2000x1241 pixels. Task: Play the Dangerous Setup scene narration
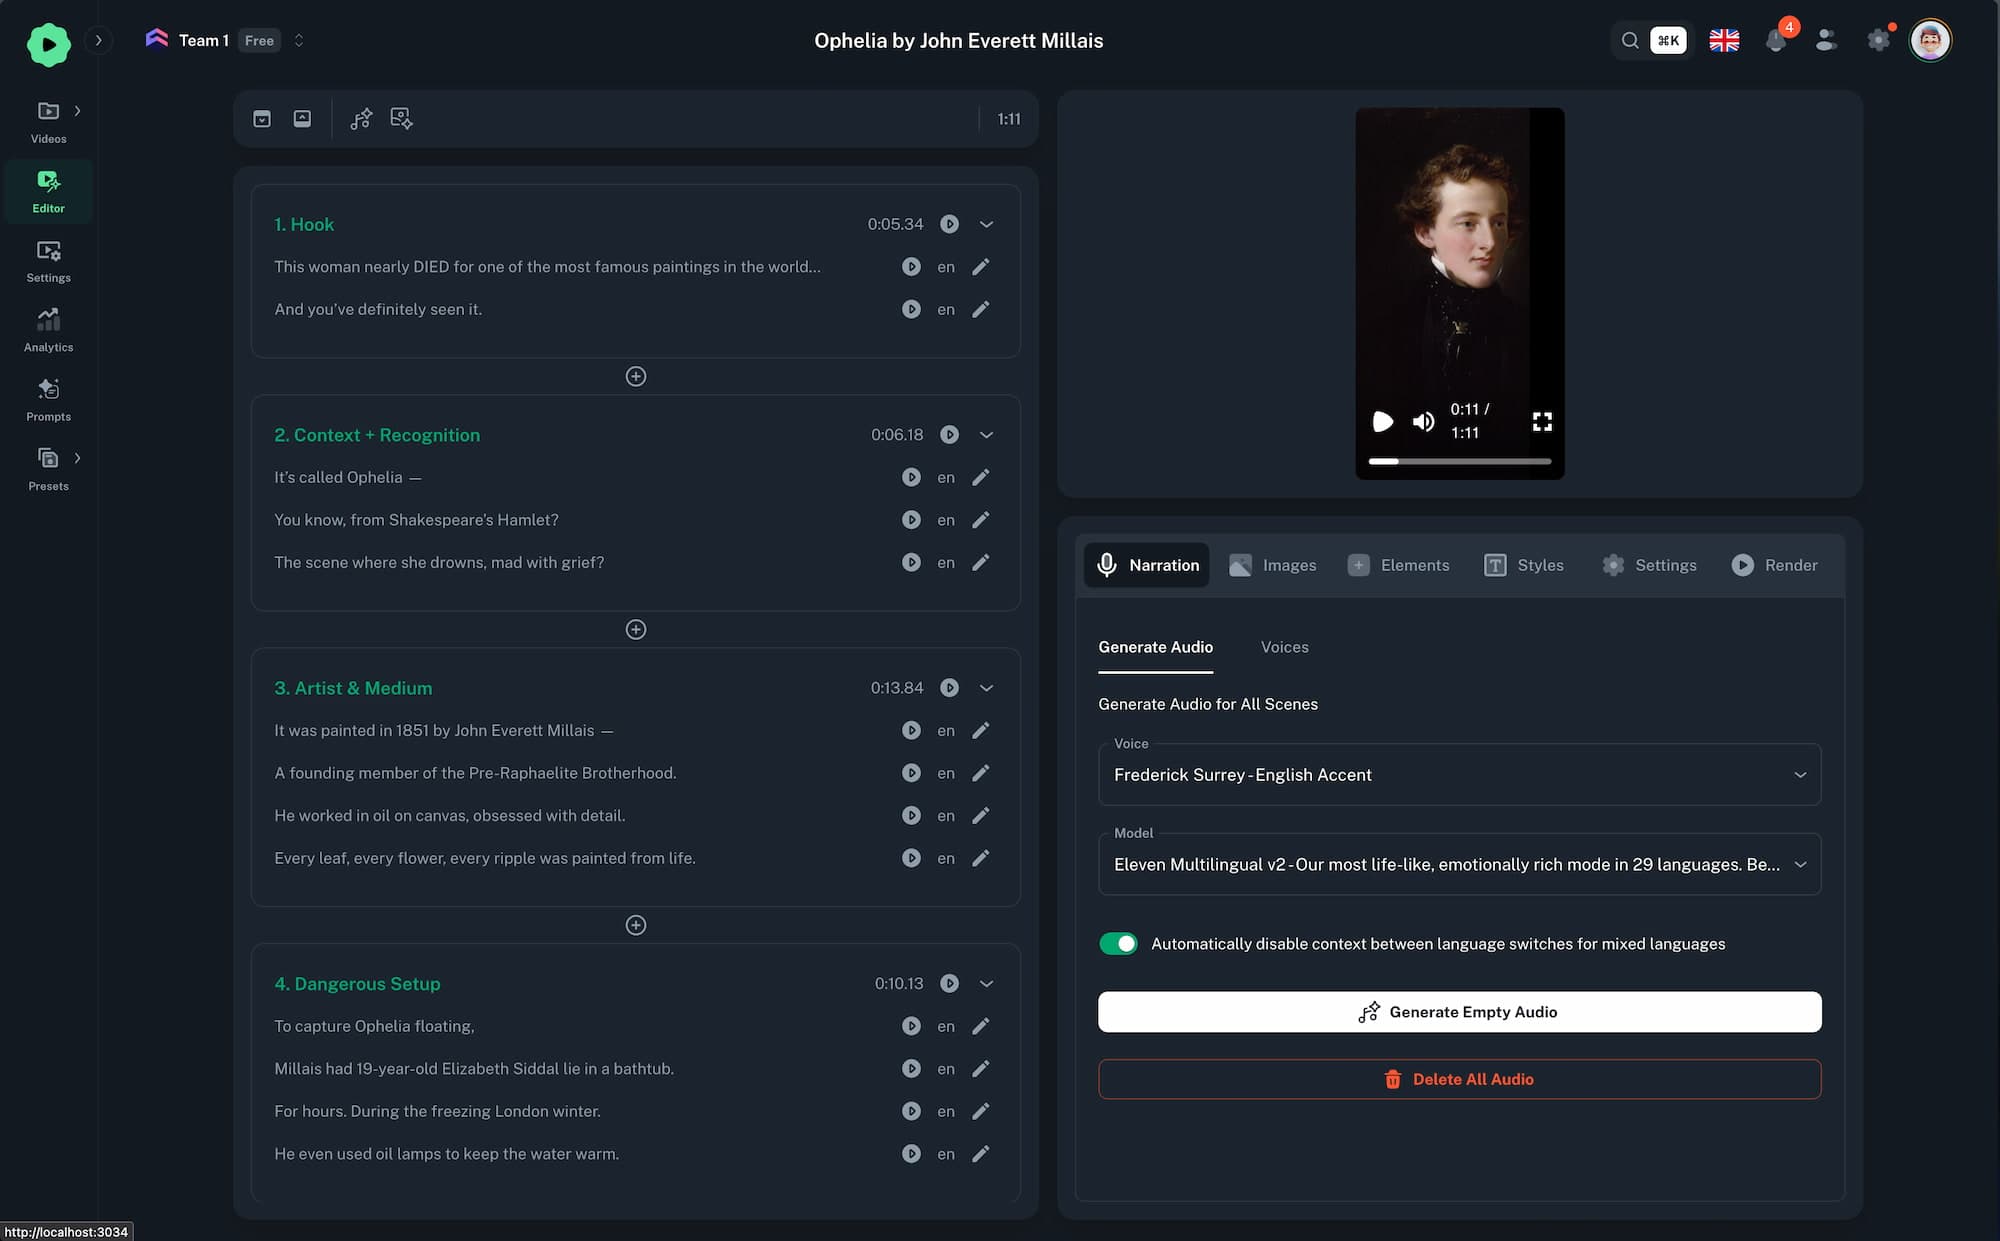coord(949,983)
